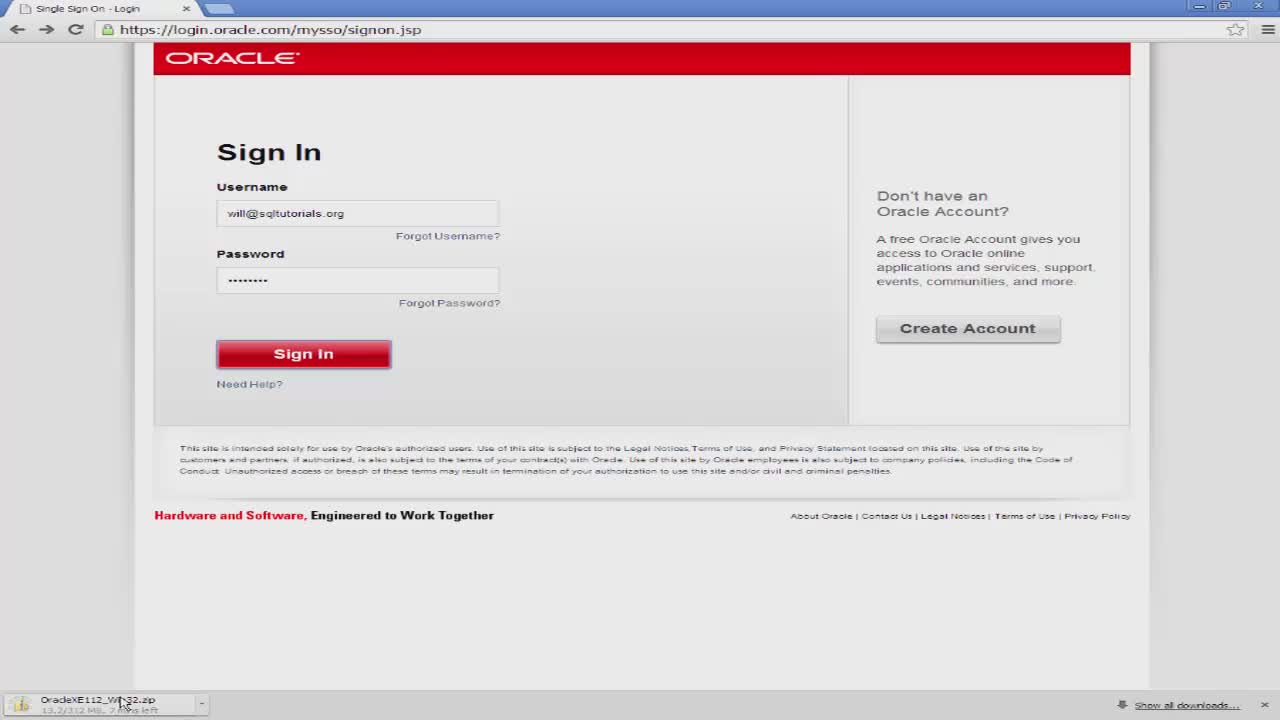Click the Hardware and Software slogan

point(324,515)
